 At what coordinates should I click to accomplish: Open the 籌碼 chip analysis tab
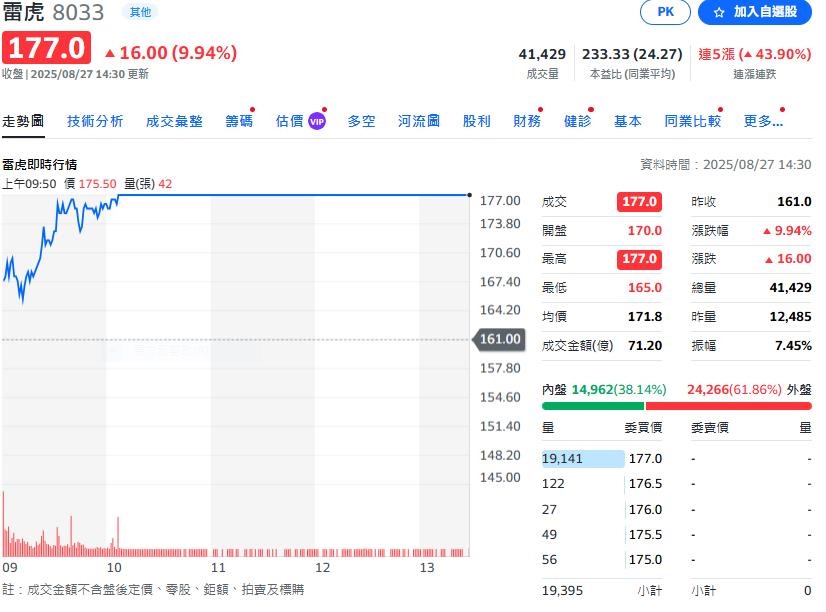(239, 120)
